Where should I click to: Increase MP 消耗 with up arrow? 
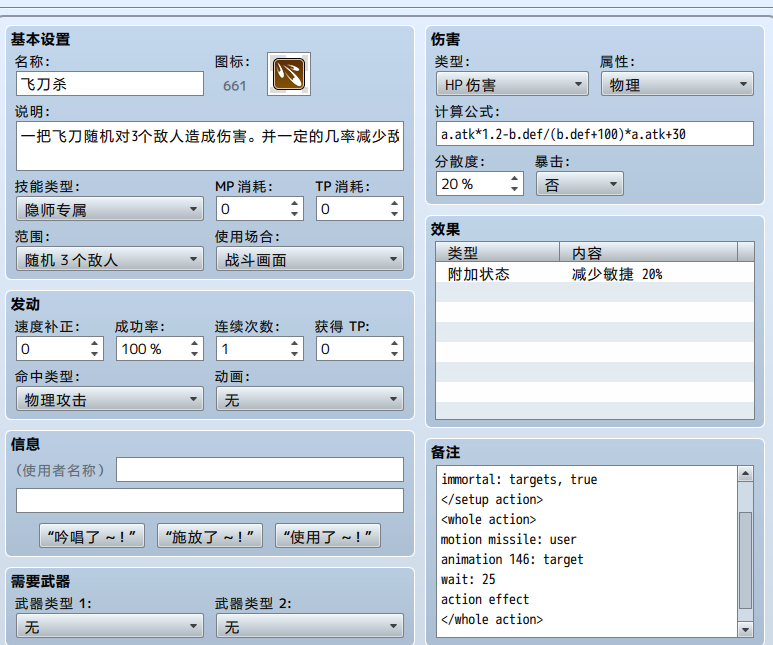[x=294, y=203]
